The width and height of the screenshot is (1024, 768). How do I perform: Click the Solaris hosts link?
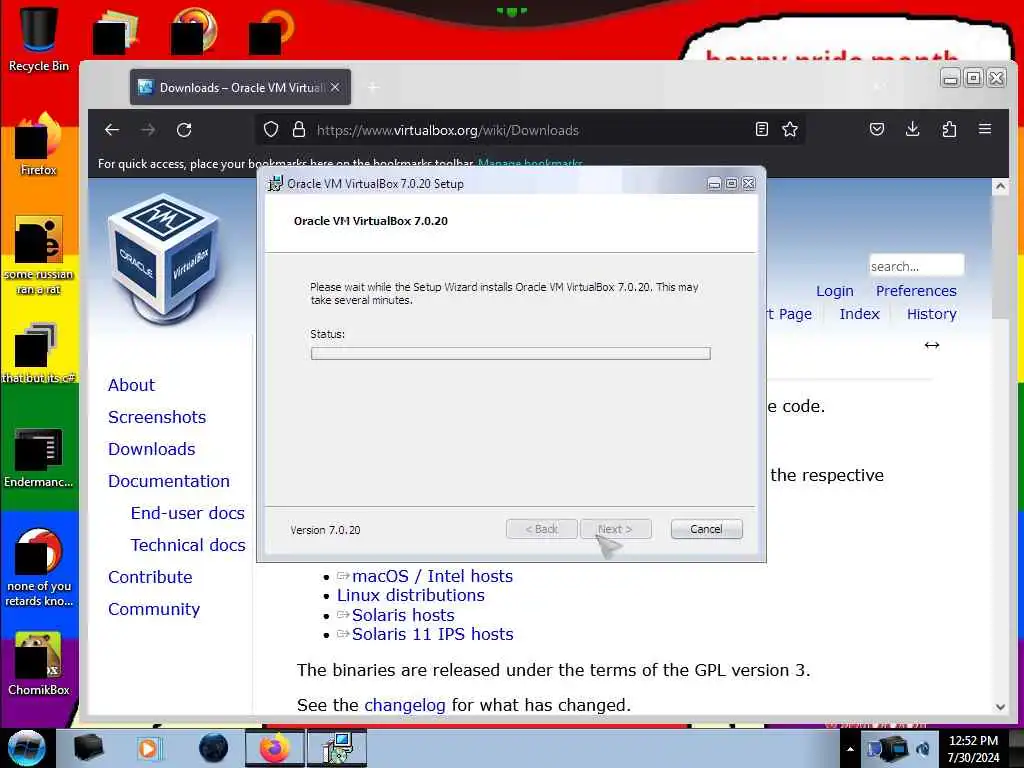pos(403,615)
